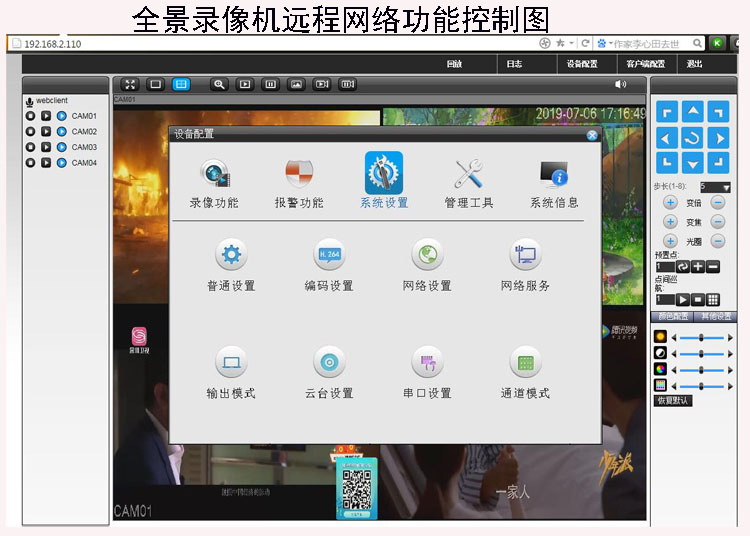The height and width of the screenshot is (536, 750).
Task: Open browser bookmark star dropdown arrow
Action: point(571,44)
